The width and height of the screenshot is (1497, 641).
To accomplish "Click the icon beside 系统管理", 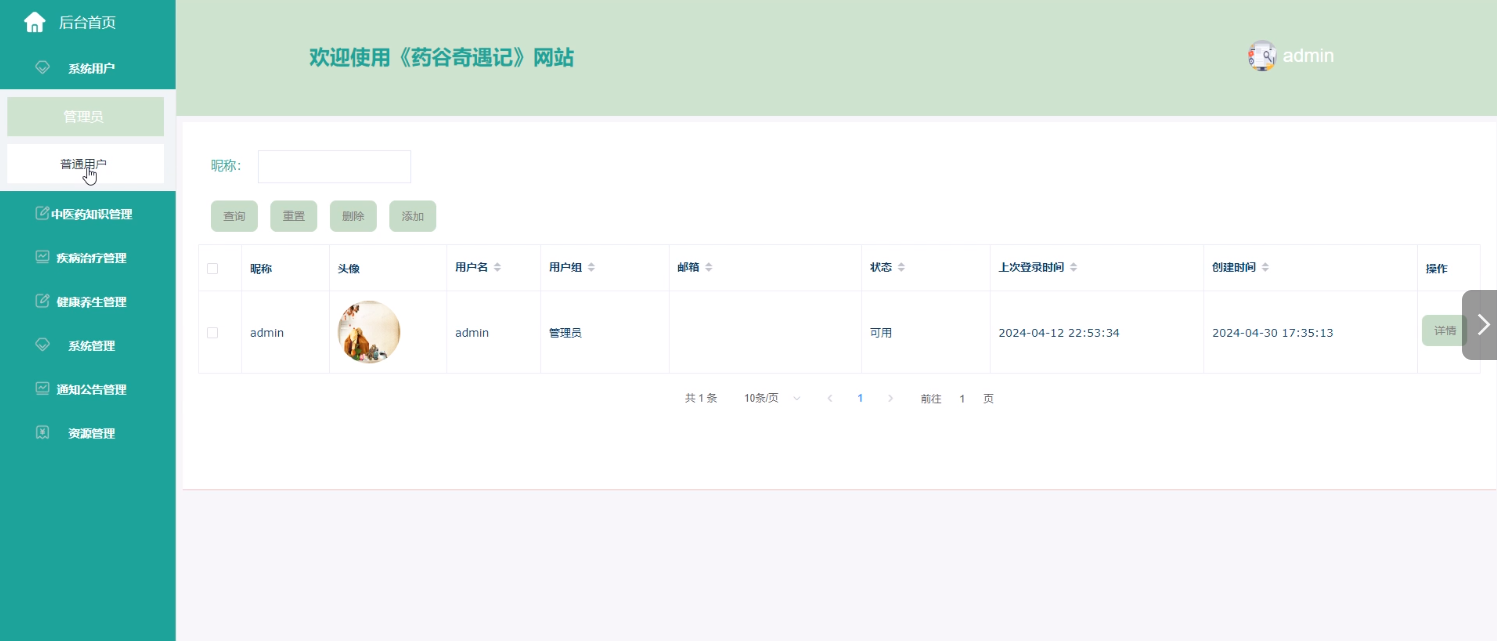I will [x=42, y=345].
